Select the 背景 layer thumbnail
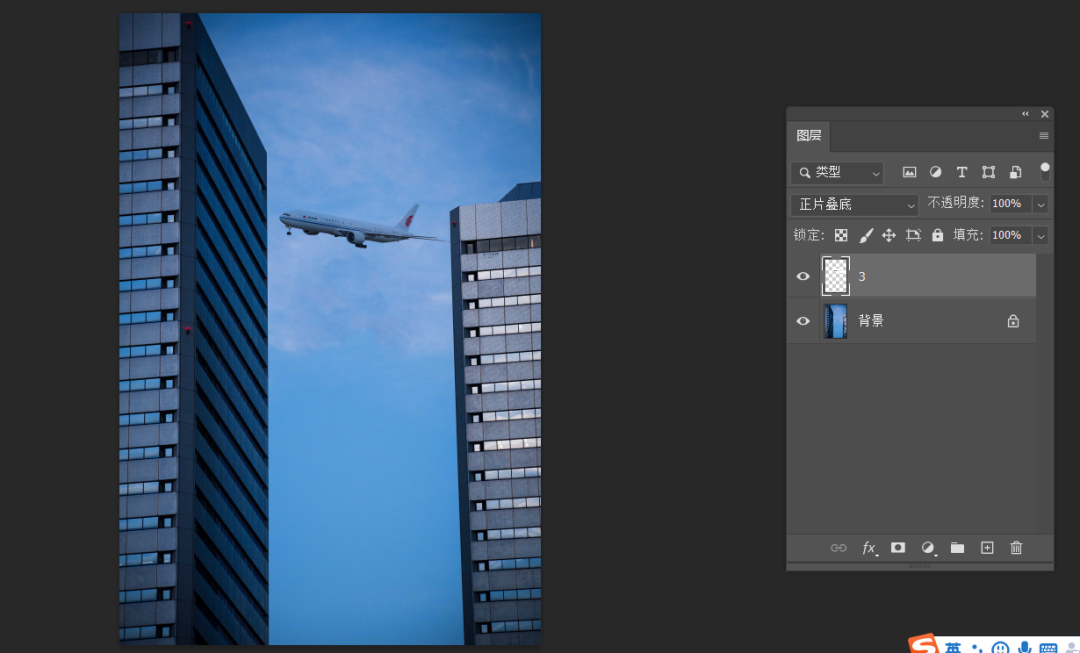This screenshot has height=653, width=1080. click(x=835, y=321)
